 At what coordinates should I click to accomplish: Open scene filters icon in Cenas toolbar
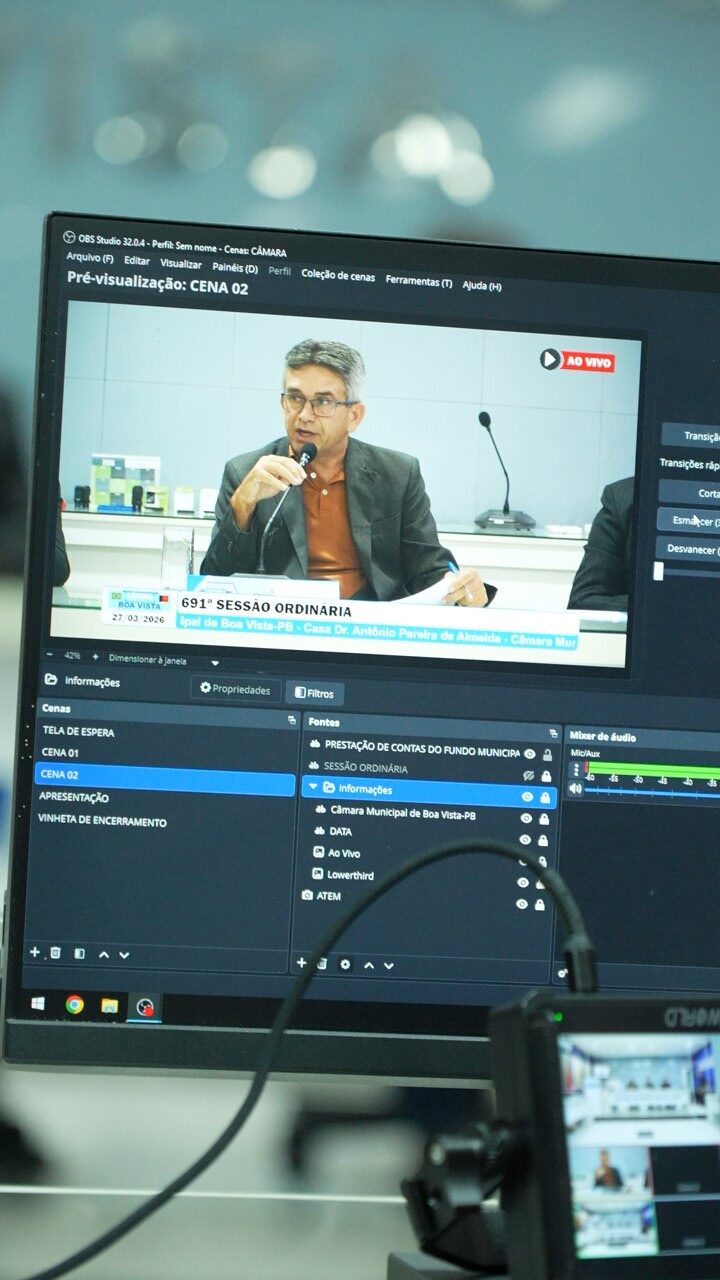79,954
